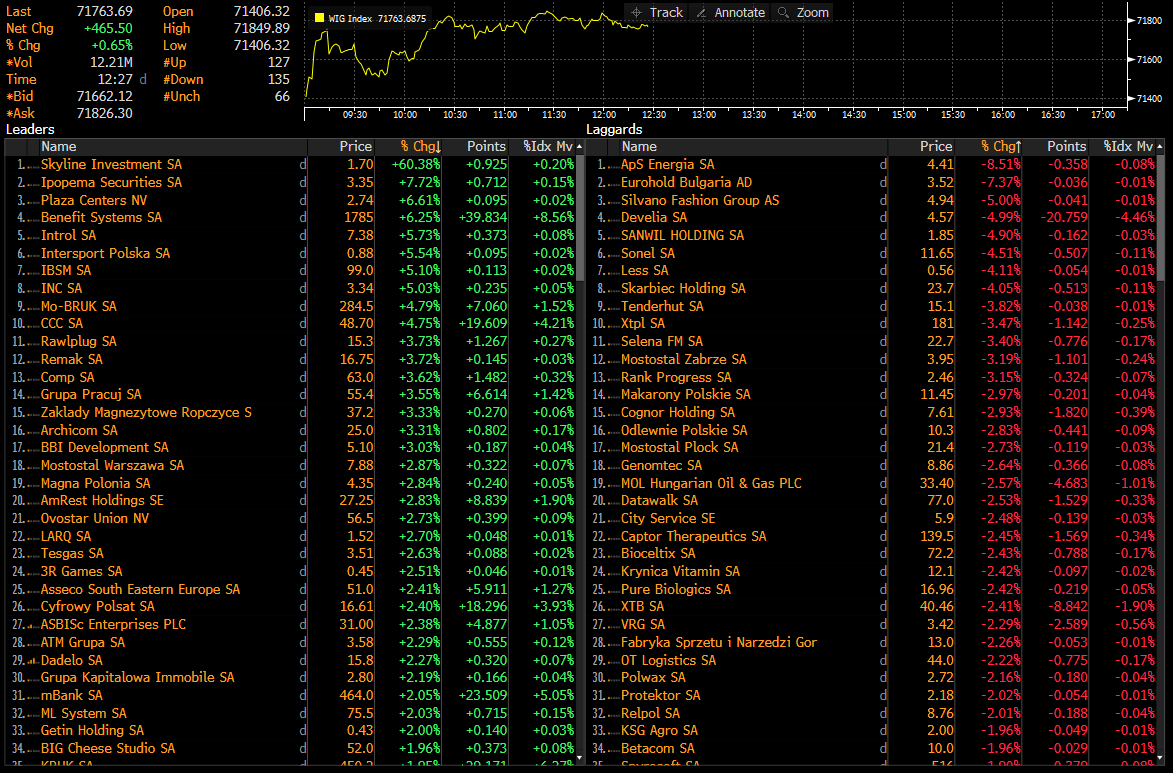The width and height of the screenshot is (1173, 773).
Task: Click the scroll-up arrow in the Laggards table
Action: point(1161,146)
